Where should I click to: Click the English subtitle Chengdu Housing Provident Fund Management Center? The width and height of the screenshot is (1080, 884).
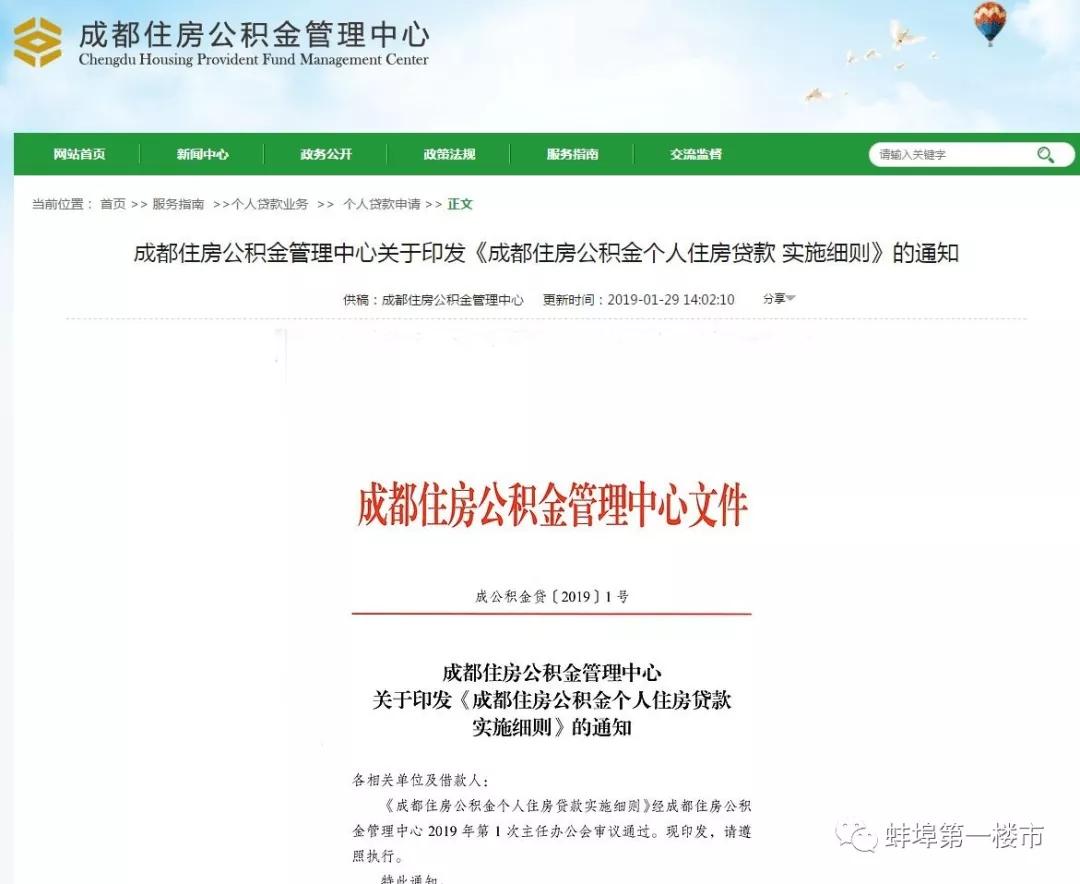[x=253, y=59]
